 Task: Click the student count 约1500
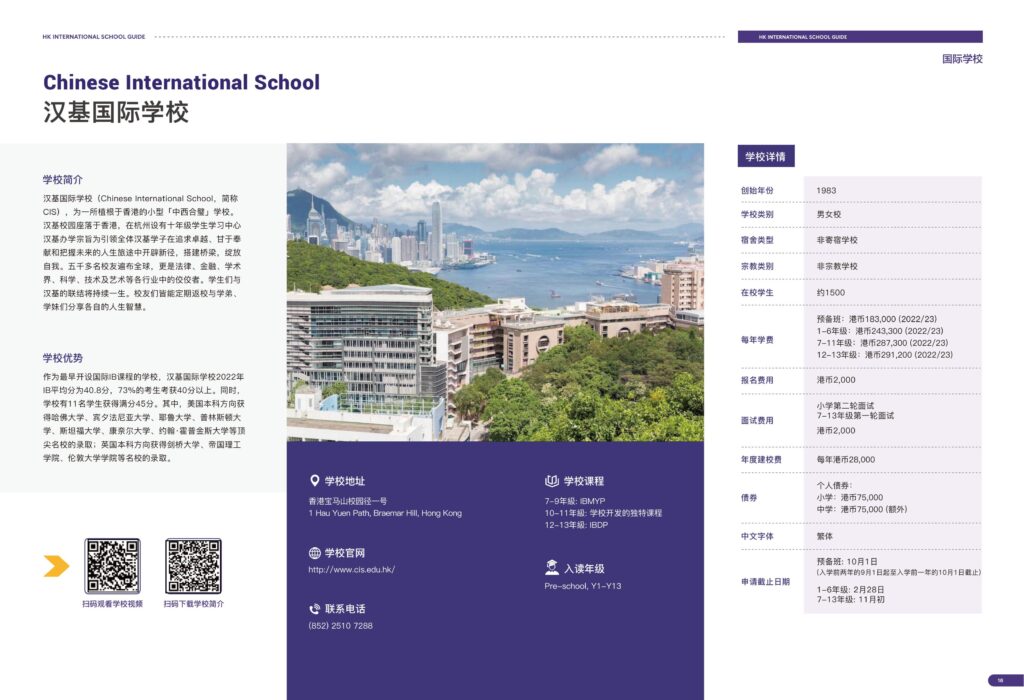coord(831,293)
